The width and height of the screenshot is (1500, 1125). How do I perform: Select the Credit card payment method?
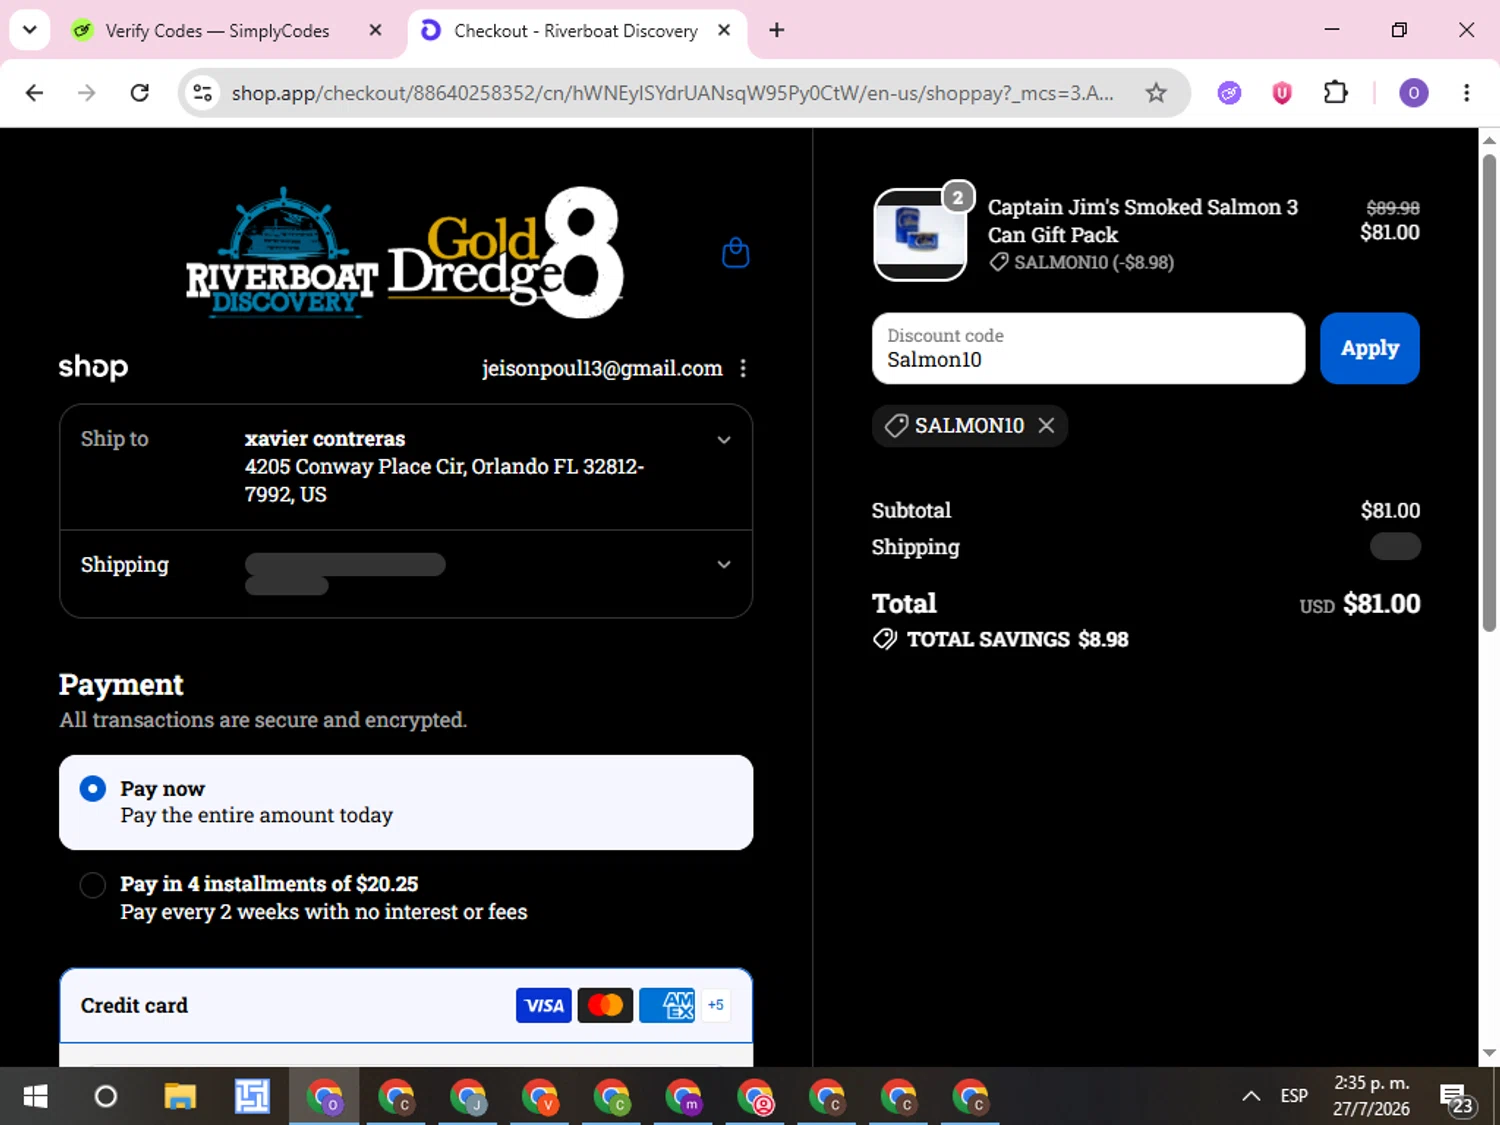(406, 1005)
